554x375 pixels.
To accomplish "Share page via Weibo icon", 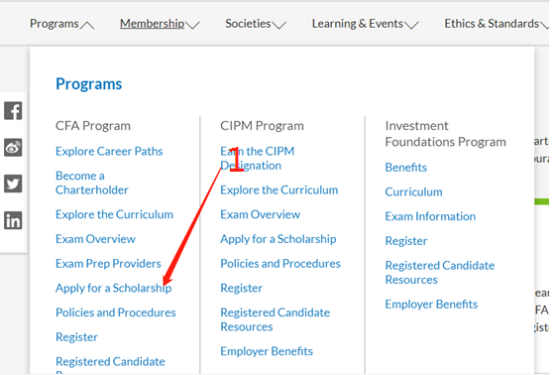I will [13, 147].
